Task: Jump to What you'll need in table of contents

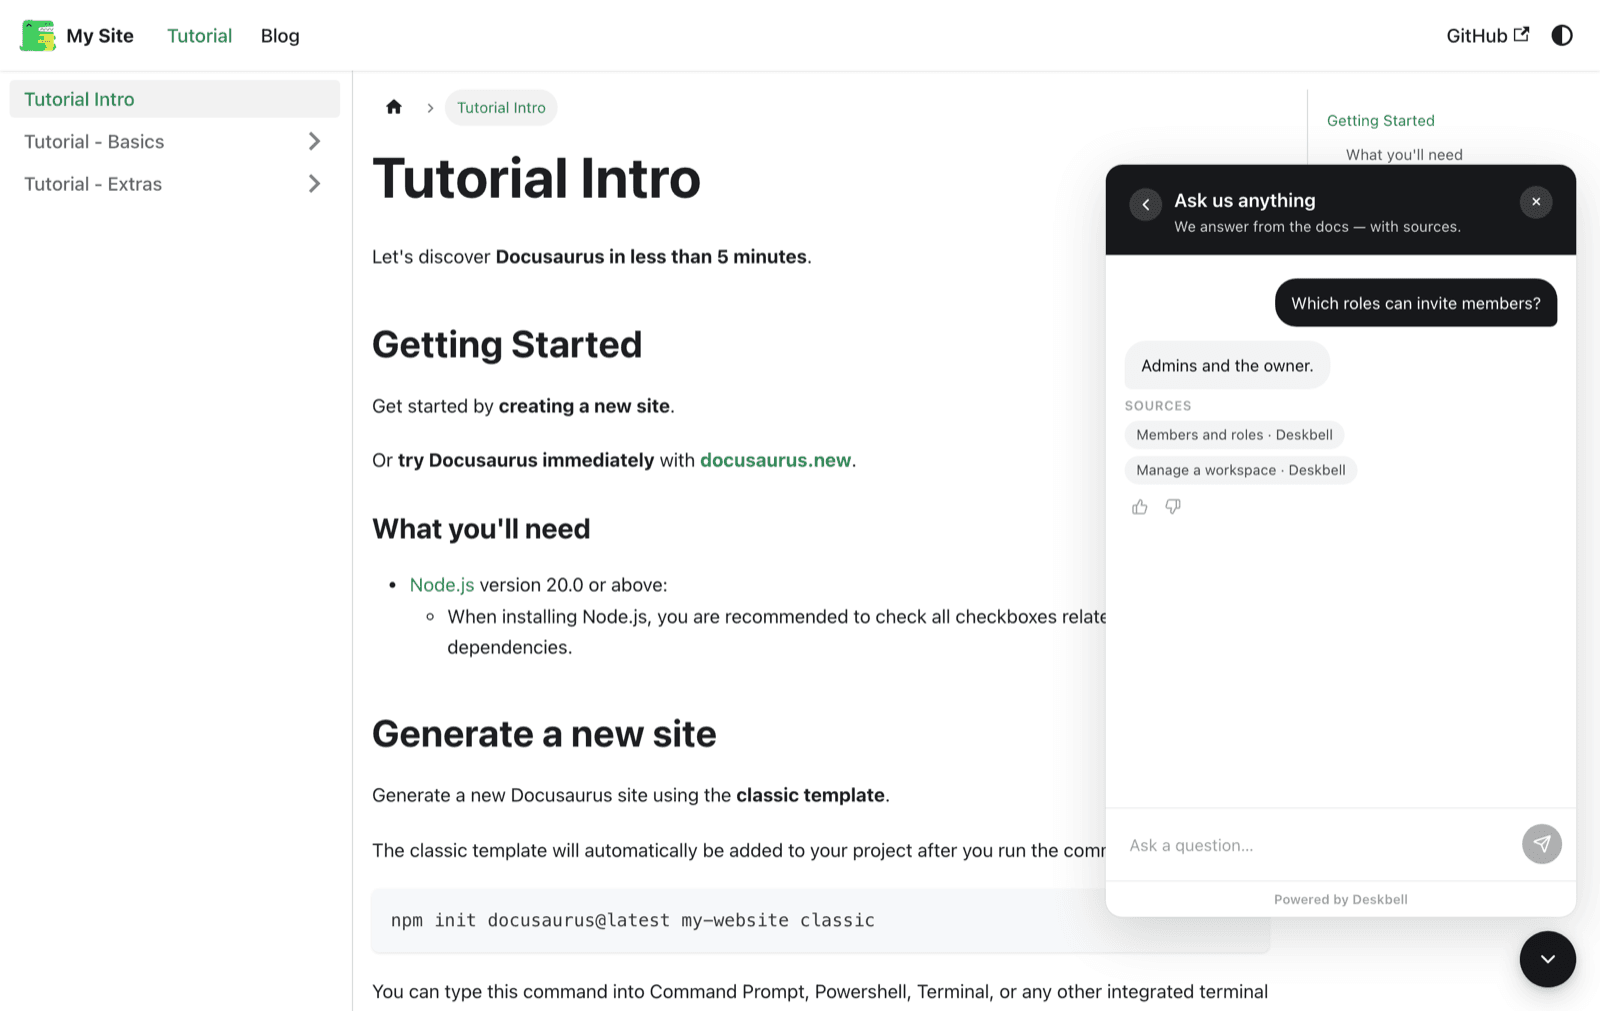Action: coord(1404,154)
